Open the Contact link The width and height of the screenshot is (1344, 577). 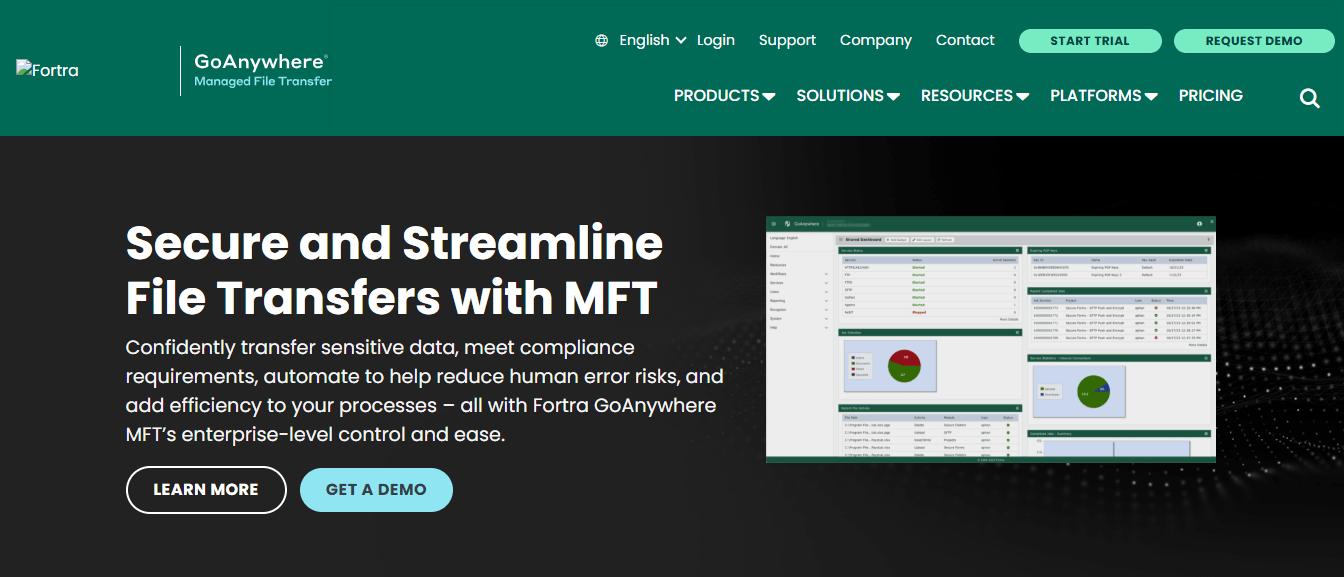[x=965, y=40]
